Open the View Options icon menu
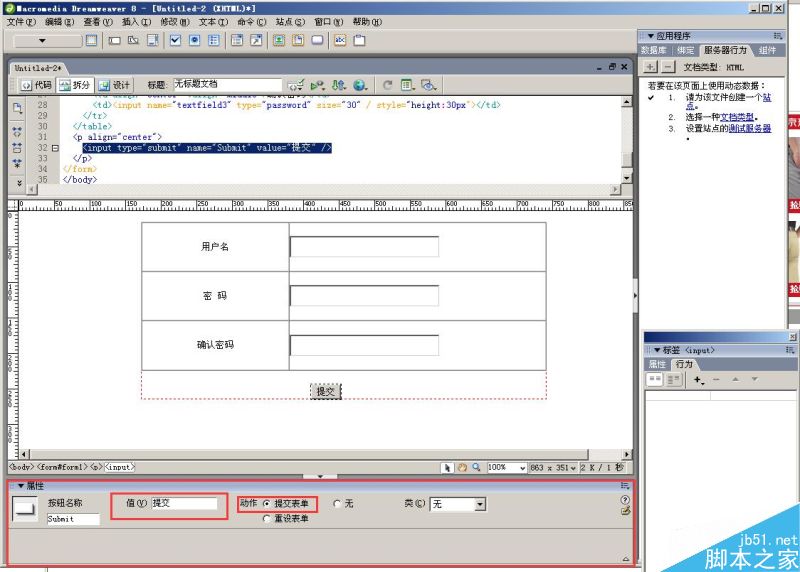Viewport: 800px width, 572px height. (407, 85)
